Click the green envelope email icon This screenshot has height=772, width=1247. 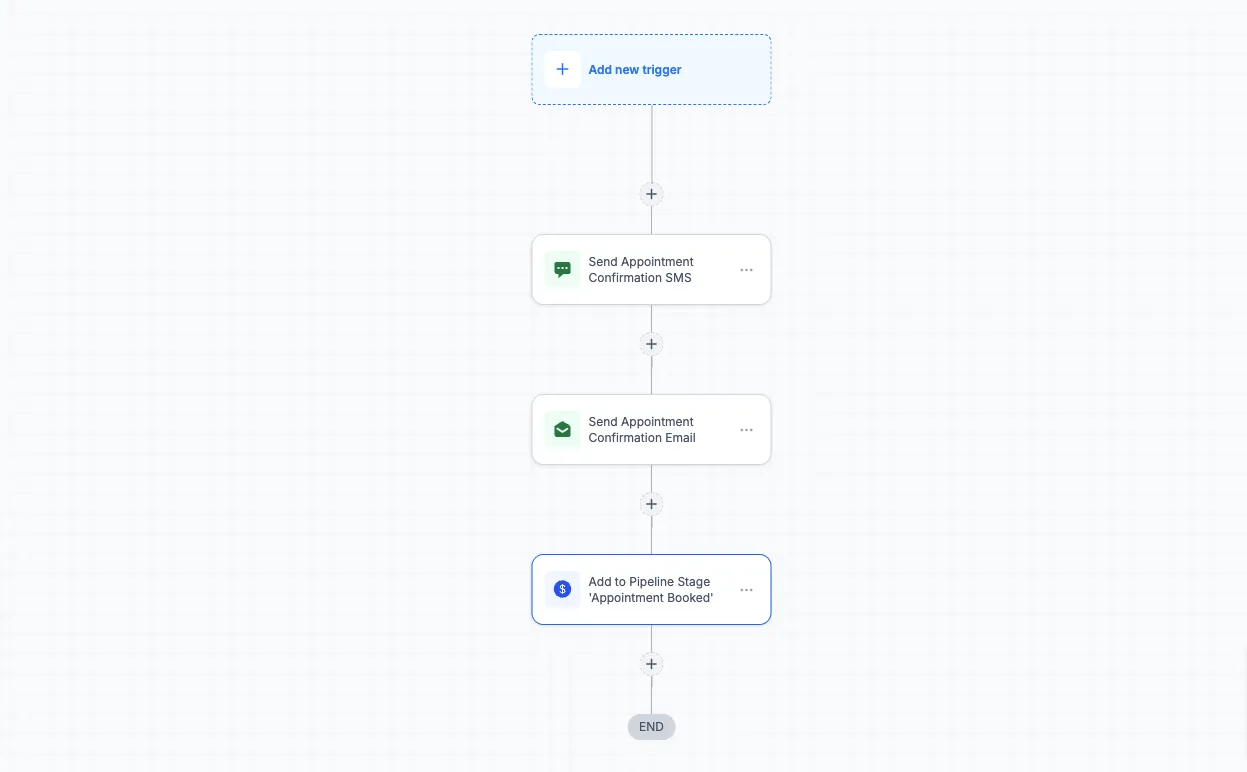click(x=562, y=430)
